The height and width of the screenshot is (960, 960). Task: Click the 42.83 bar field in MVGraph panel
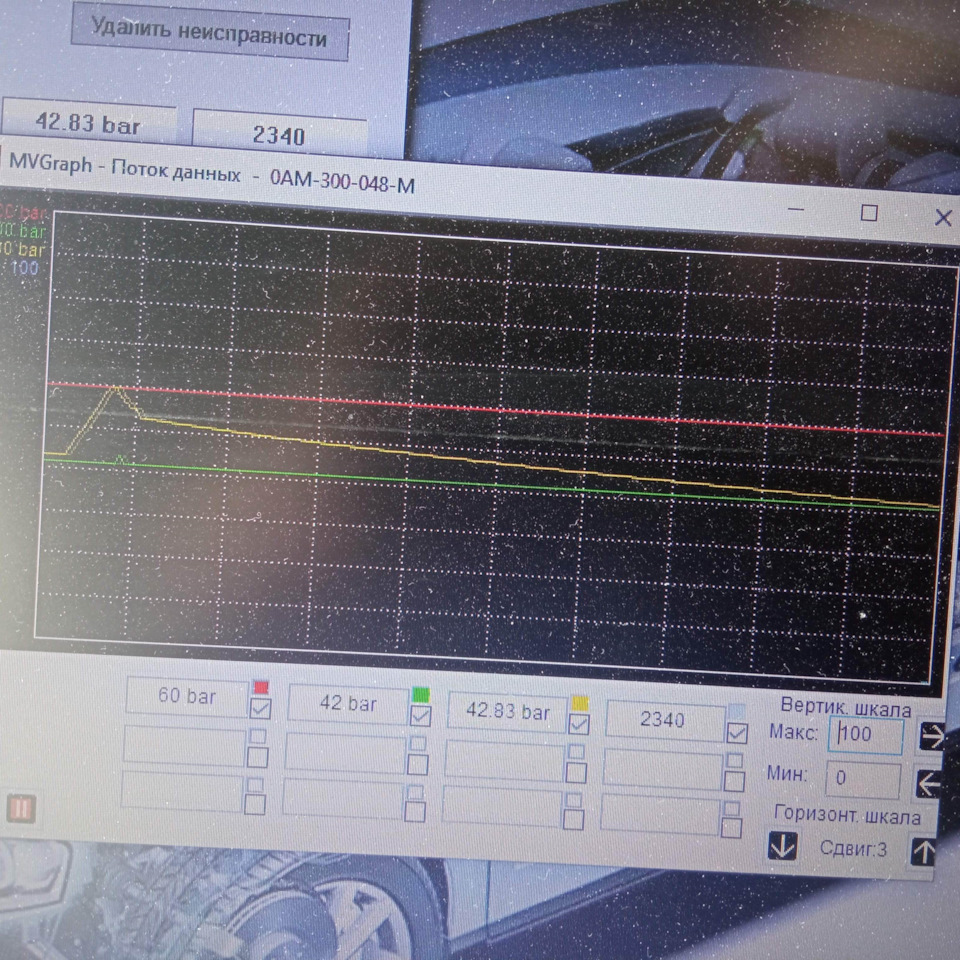[x=508, y=713]
